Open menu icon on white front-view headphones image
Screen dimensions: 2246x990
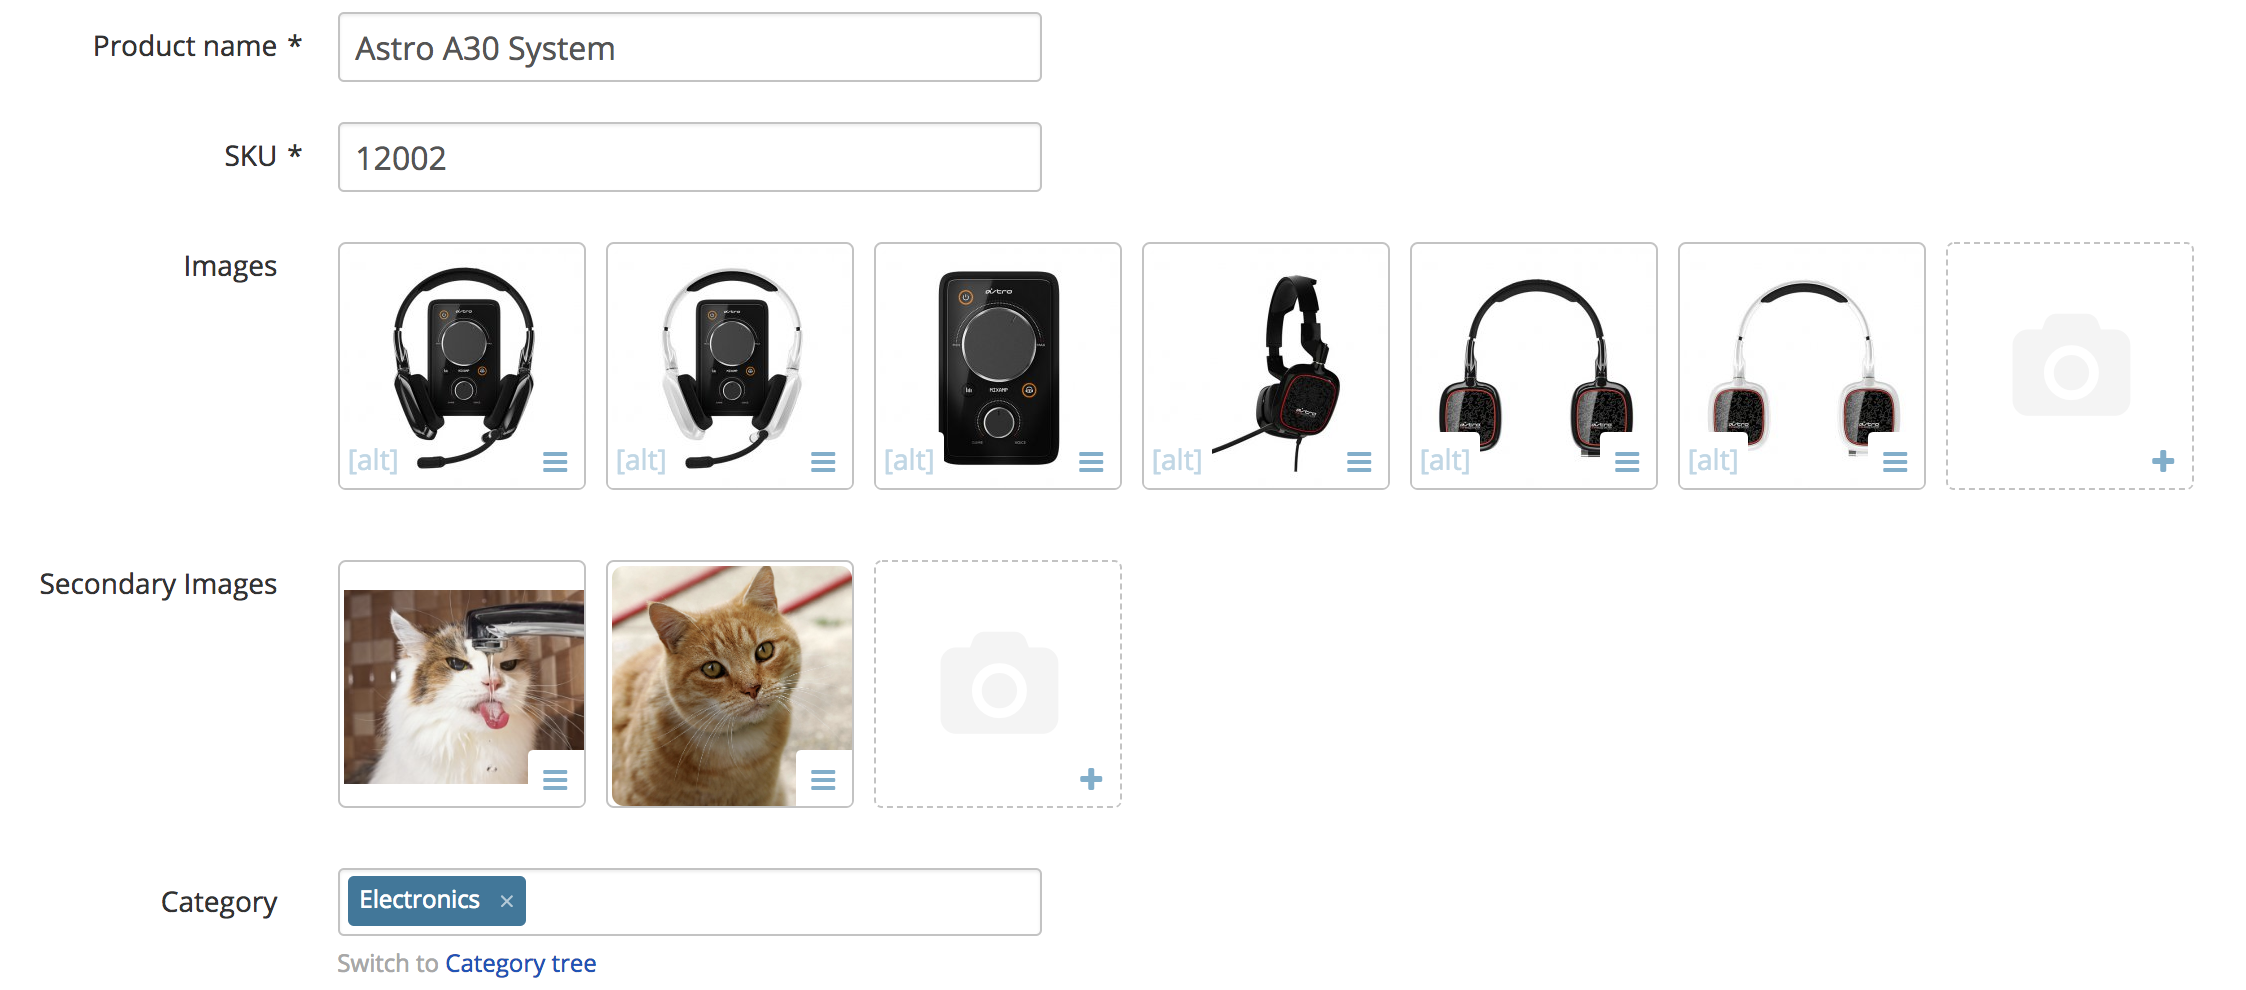[x=1895, y=462]
